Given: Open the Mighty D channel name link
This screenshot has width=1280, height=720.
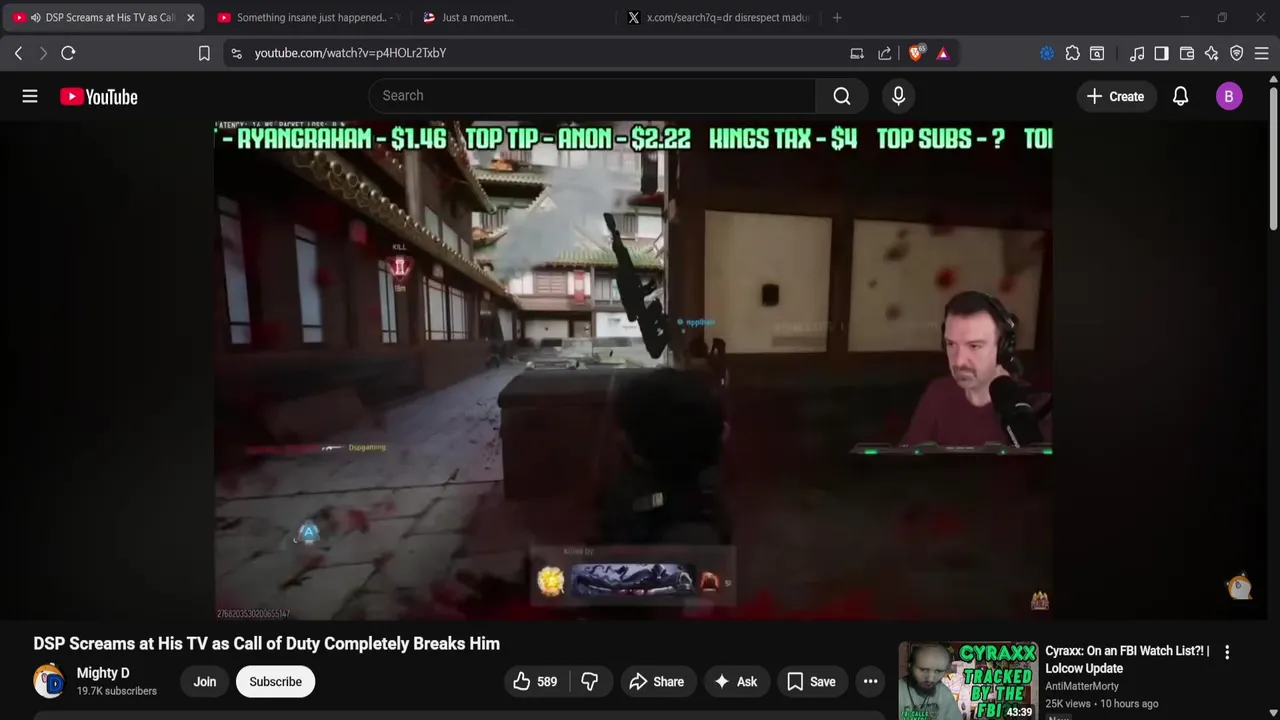Looking at the screenshot, I should tap(103, 673).
